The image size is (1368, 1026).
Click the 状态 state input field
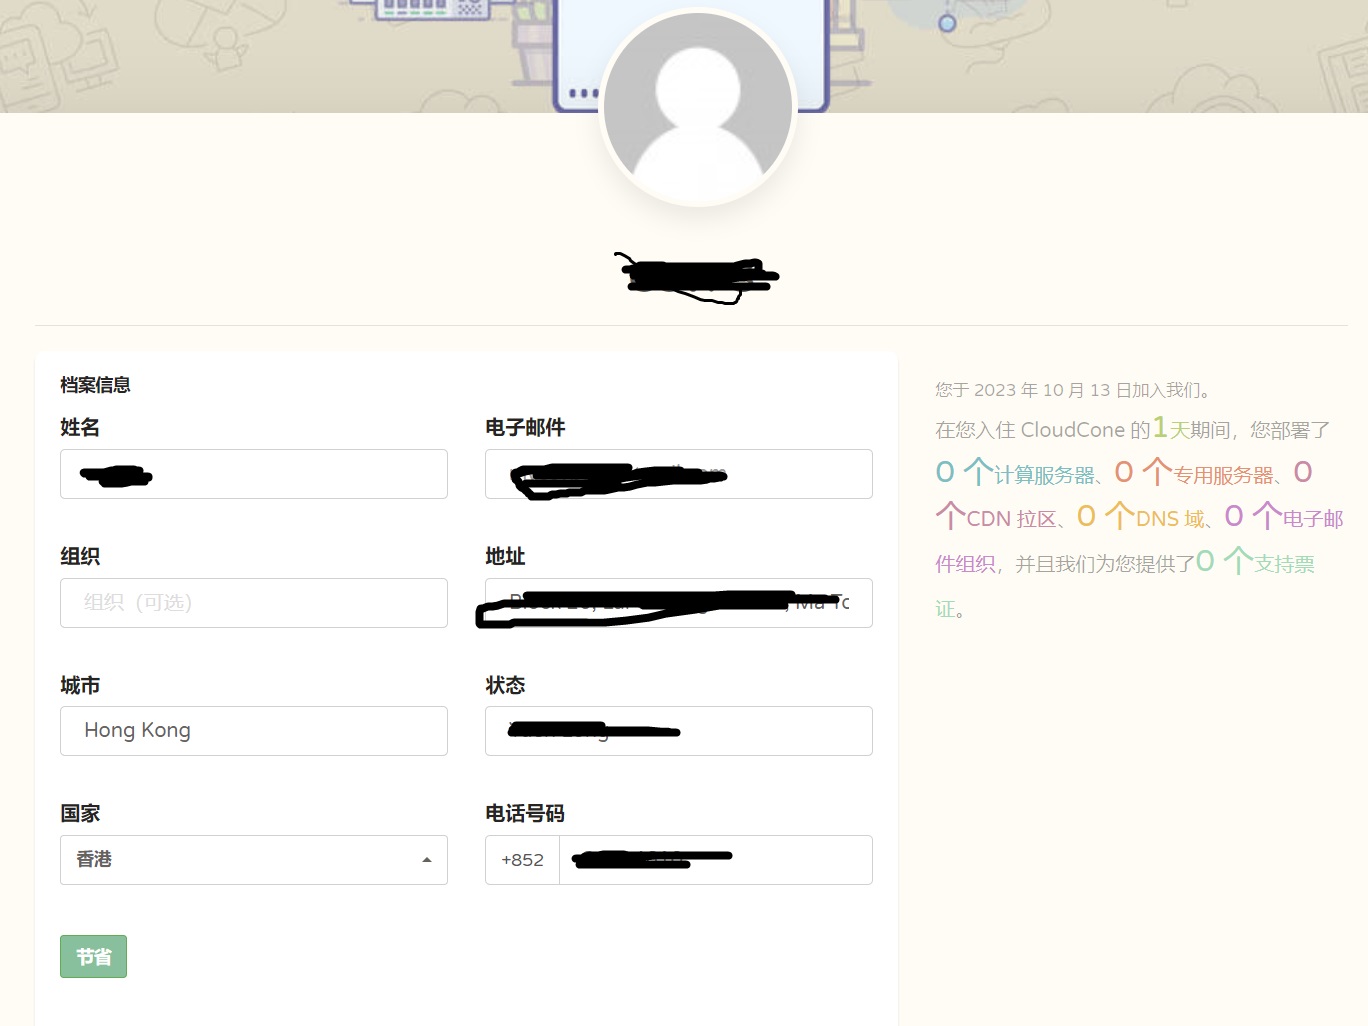pyautogui.click(x=678, y=731)
